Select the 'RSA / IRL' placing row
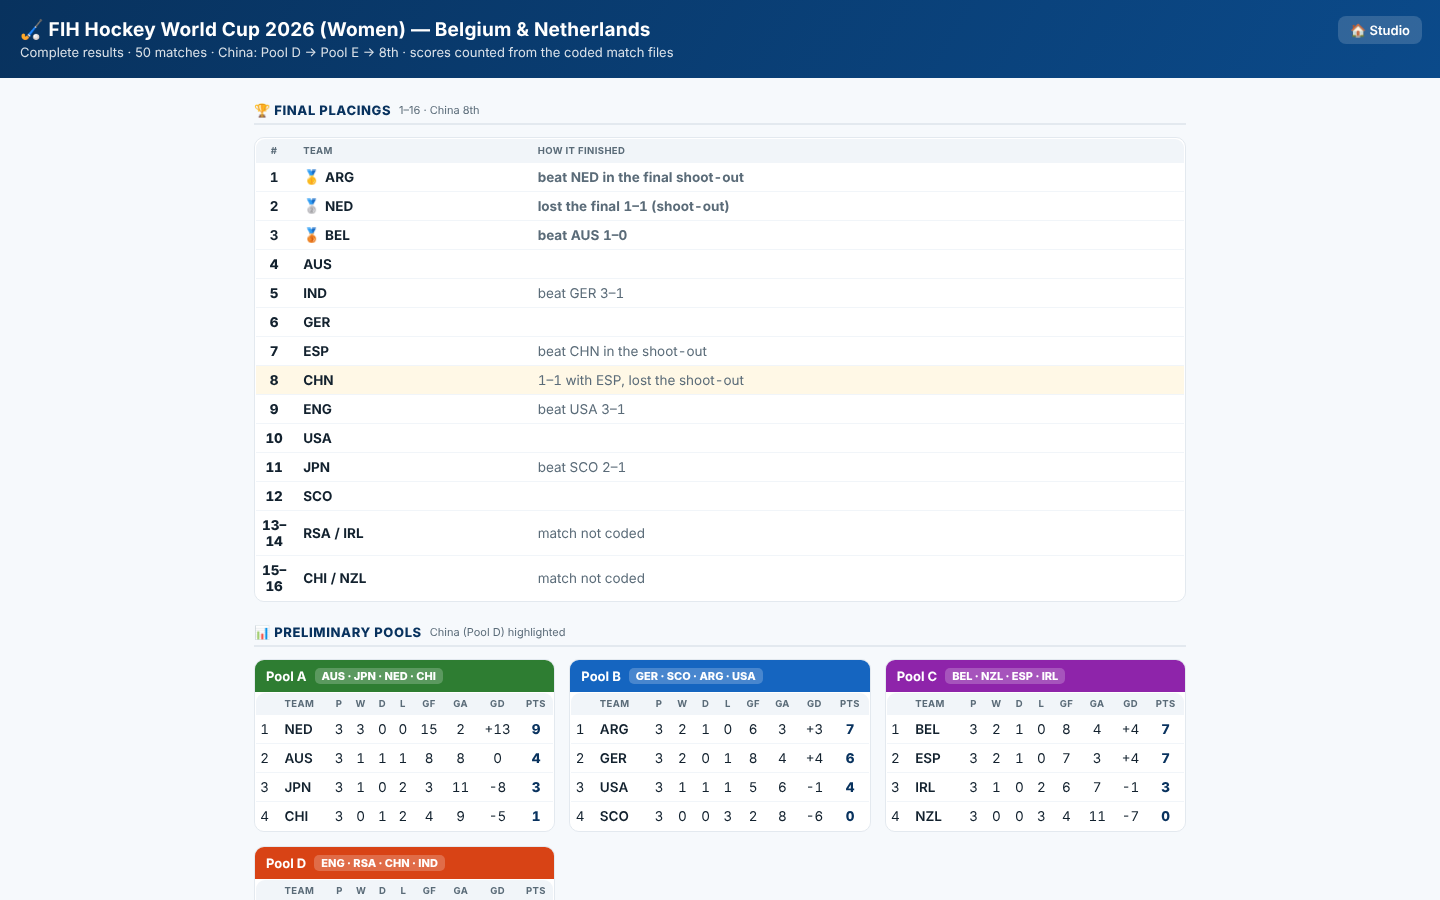Image resolution: width=1440 pixels, height=900 pixels. (720, 533)
